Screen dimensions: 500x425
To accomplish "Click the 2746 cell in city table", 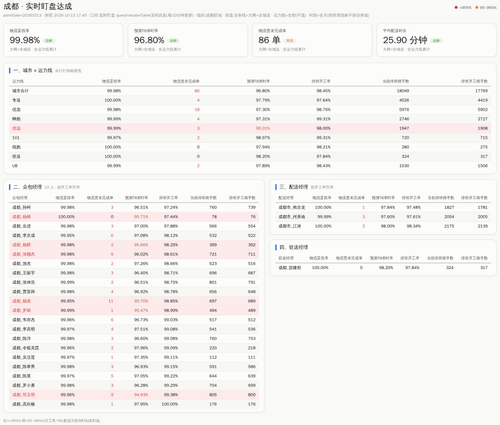I will [x=404, y=119].
